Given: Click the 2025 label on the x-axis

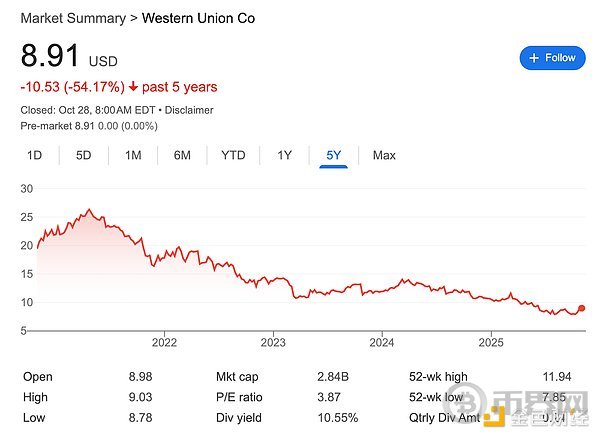Looking at the screenshot, I should [490, 342].
